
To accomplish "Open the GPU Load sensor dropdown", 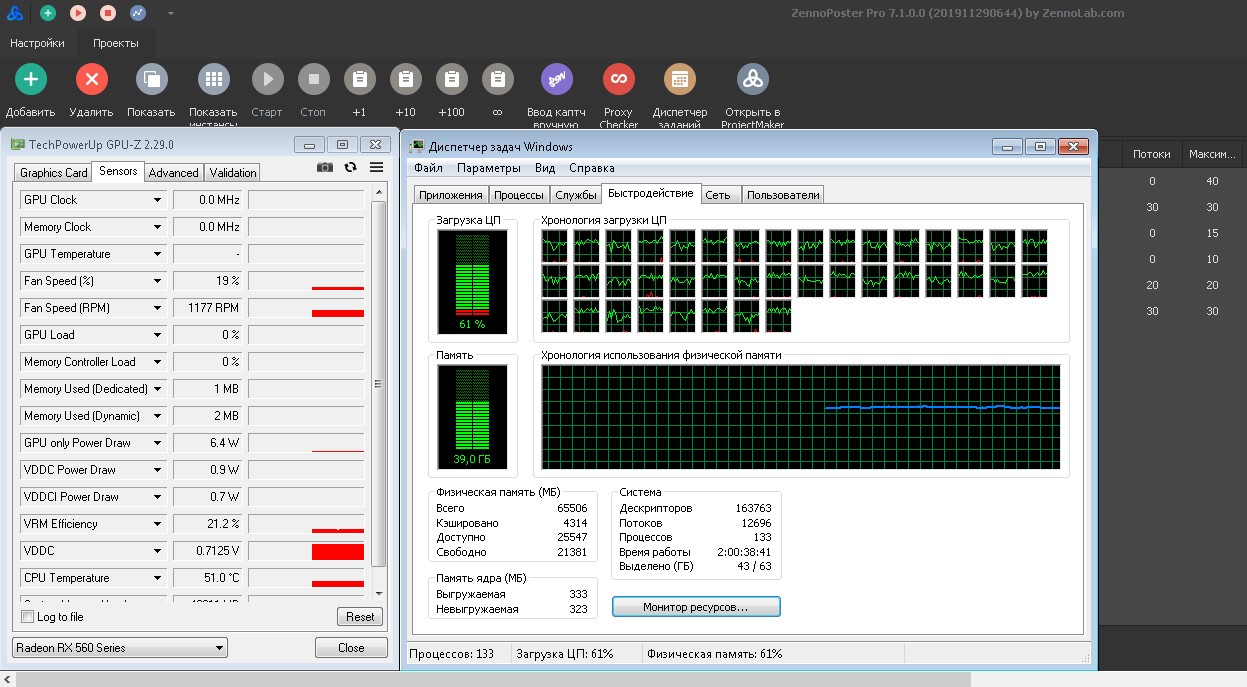I will (158, 335).
